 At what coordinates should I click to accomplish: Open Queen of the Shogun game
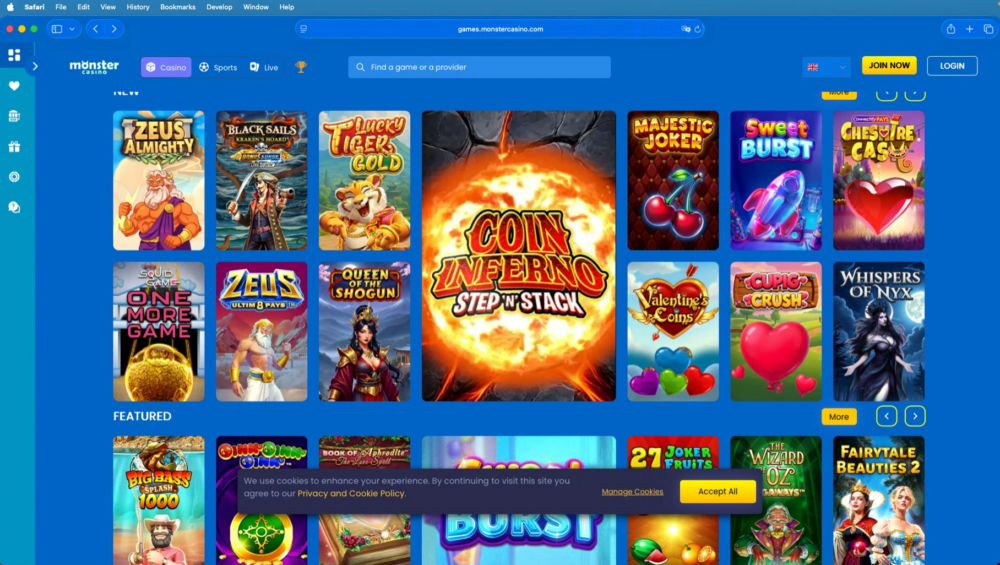pos(364,332)
